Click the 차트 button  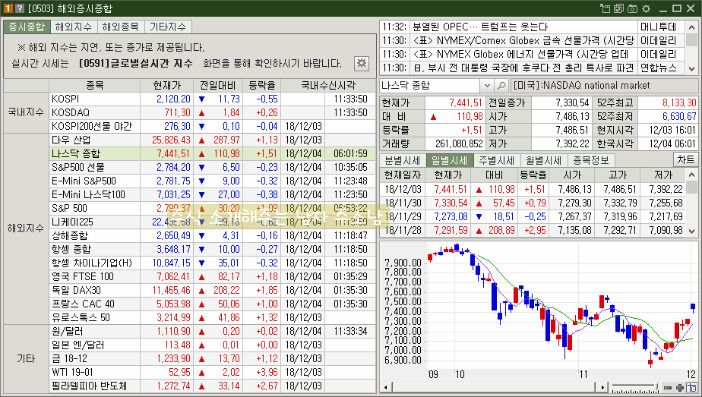tap(685, 159)
